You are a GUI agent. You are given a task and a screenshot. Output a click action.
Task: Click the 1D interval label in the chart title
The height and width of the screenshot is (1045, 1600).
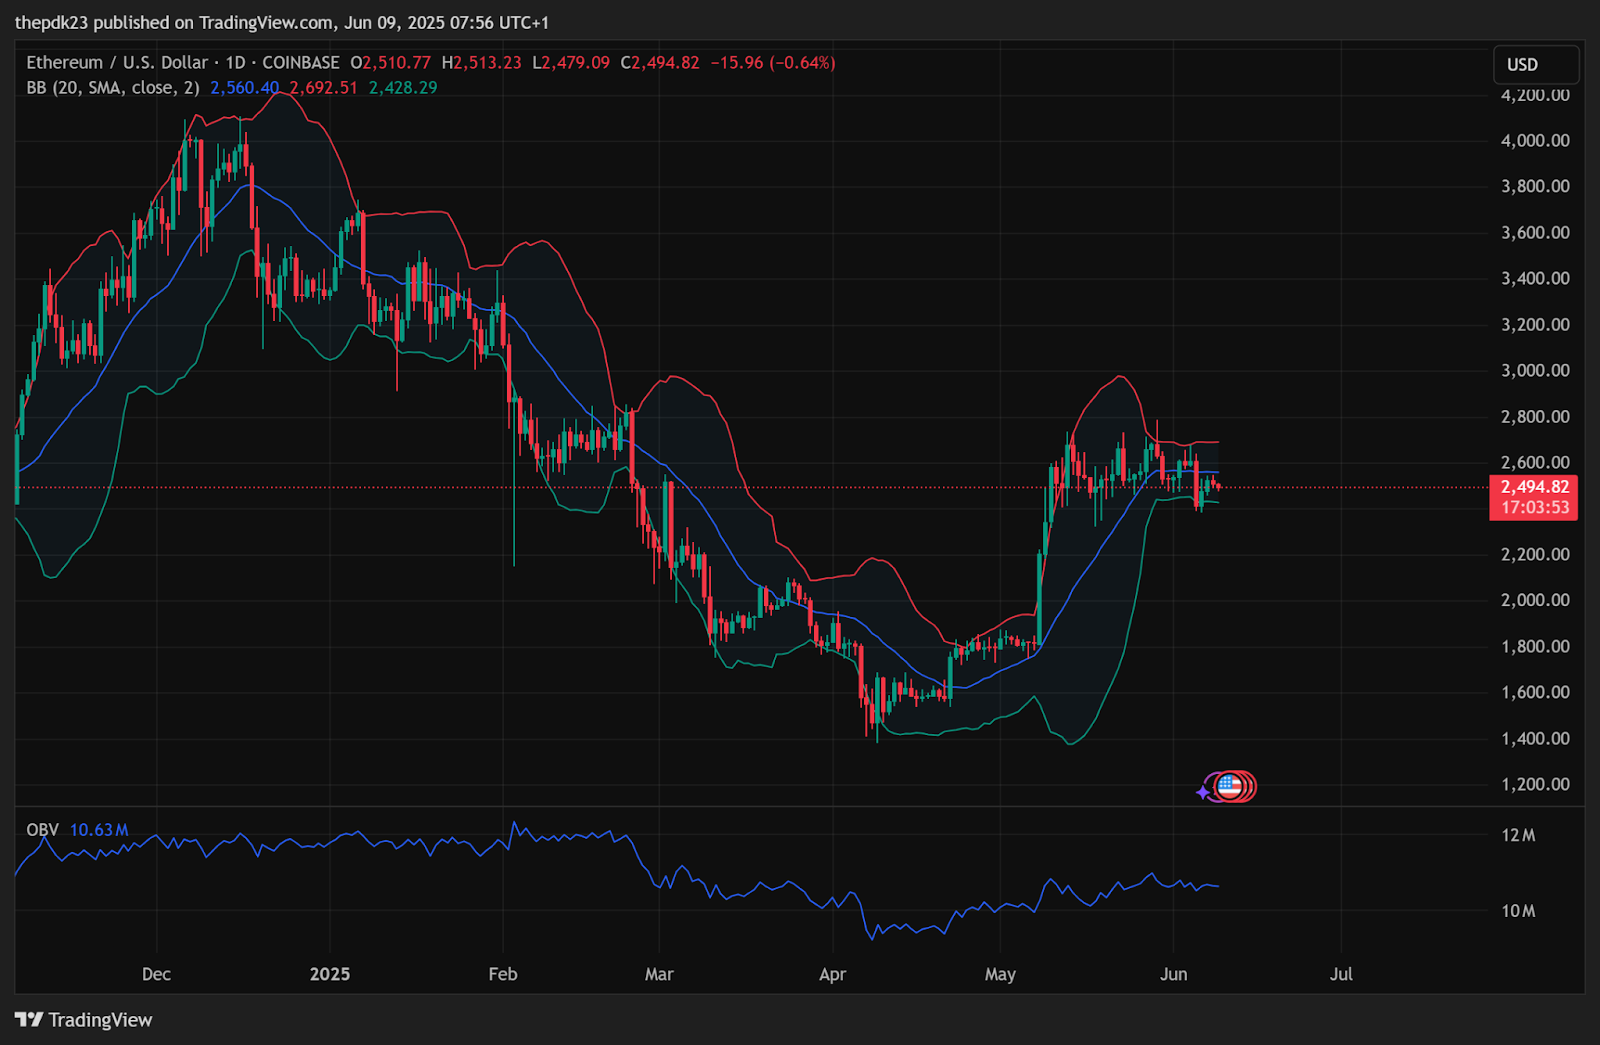(x=235, y=62)
